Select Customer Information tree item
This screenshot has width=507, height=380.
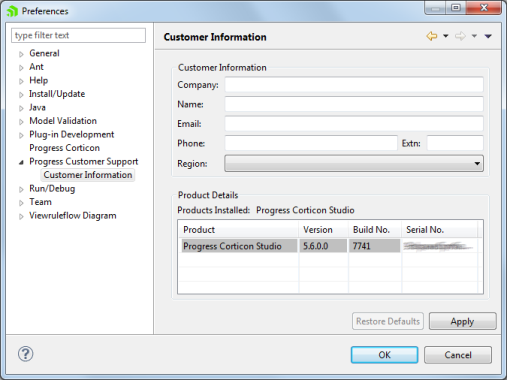pyautogui.click(x=88, y=175)
